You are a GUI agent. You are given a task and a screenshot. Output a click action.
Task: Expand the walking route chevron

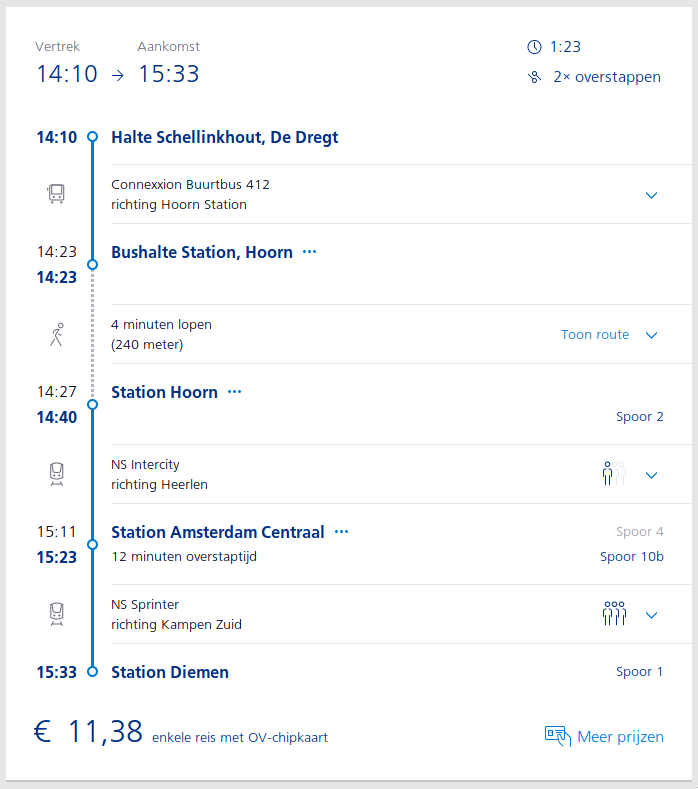(652, 335)
